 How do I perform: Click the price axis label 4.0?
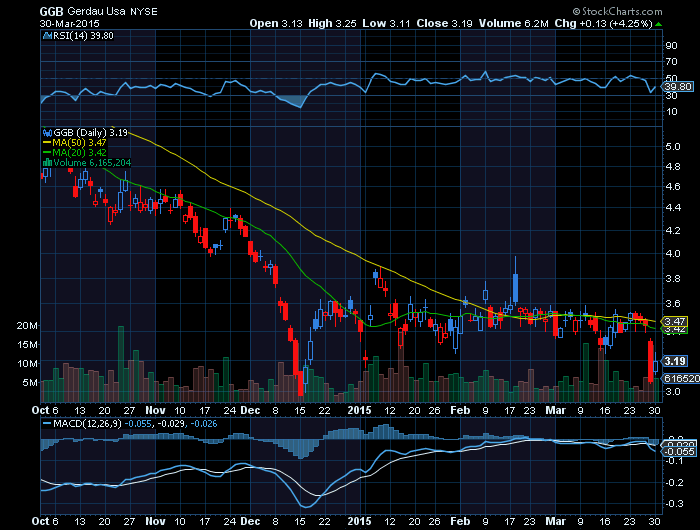673,254
